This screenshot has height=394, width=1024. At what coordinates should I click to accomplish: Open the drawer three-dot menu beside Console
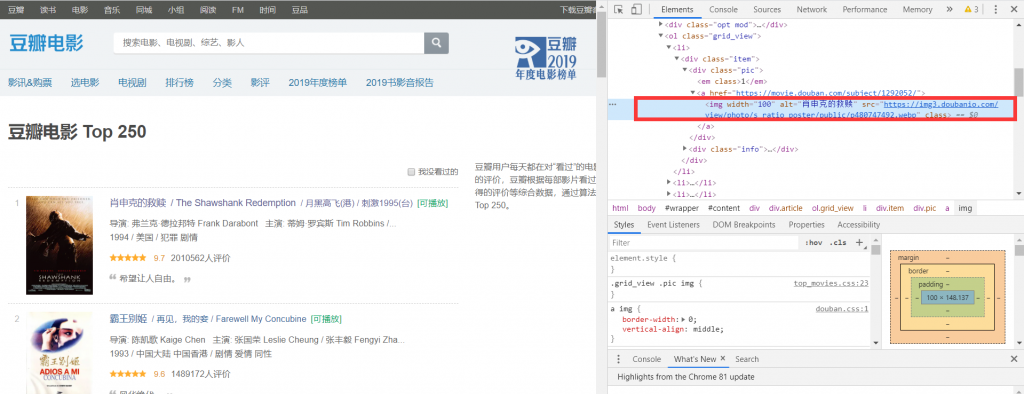pos(618,359)
